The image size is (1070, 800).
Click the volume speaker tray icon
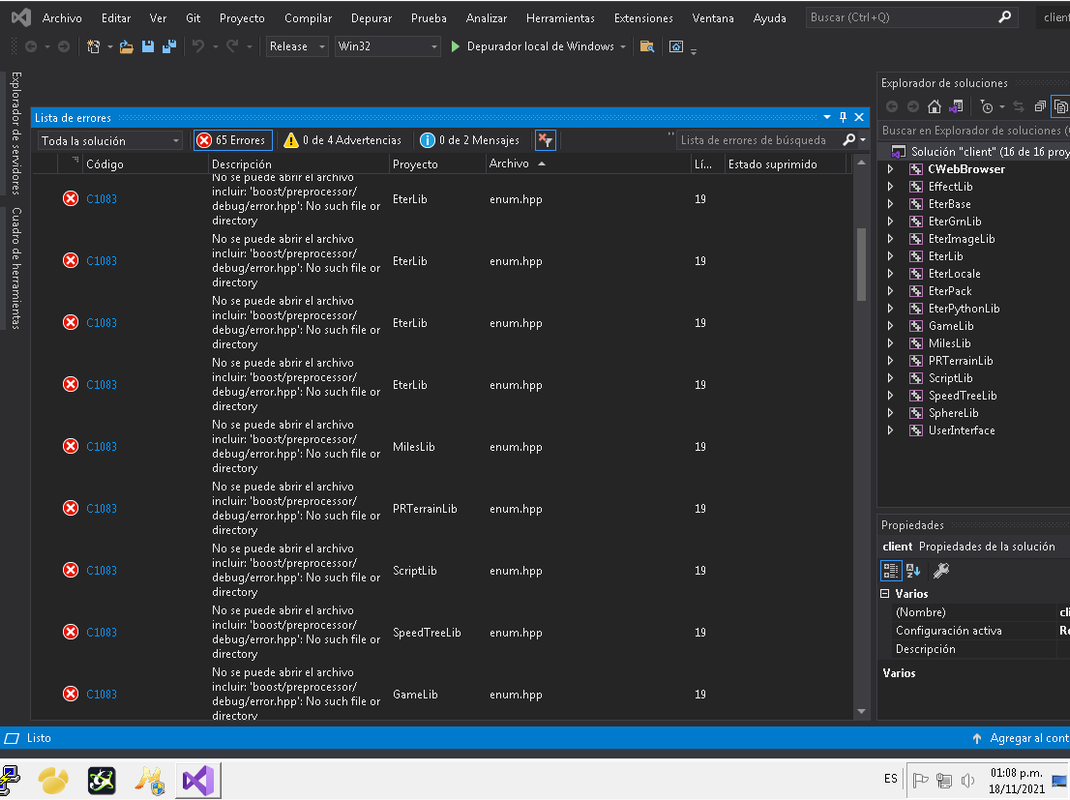967,780
